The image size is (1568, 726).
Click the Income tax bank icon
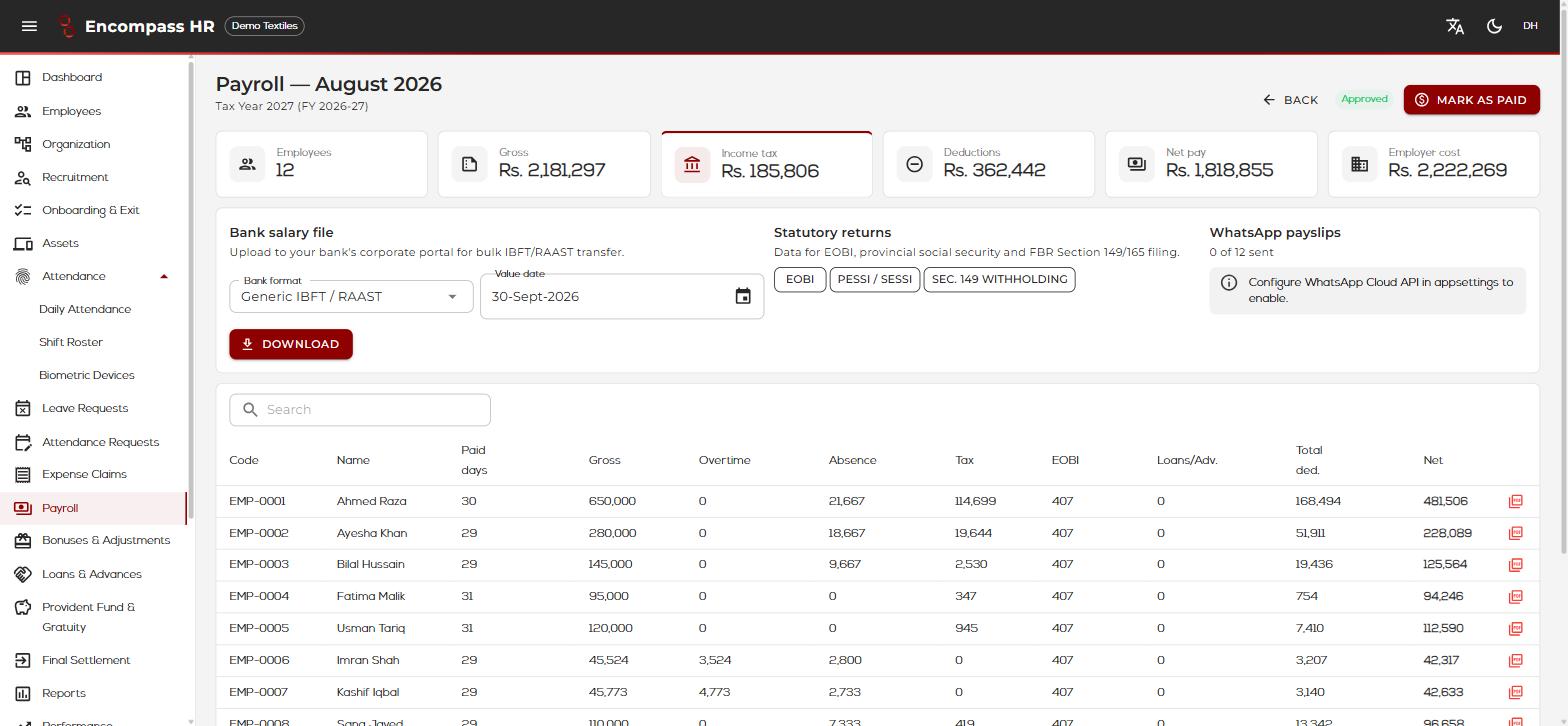(692, 164)
